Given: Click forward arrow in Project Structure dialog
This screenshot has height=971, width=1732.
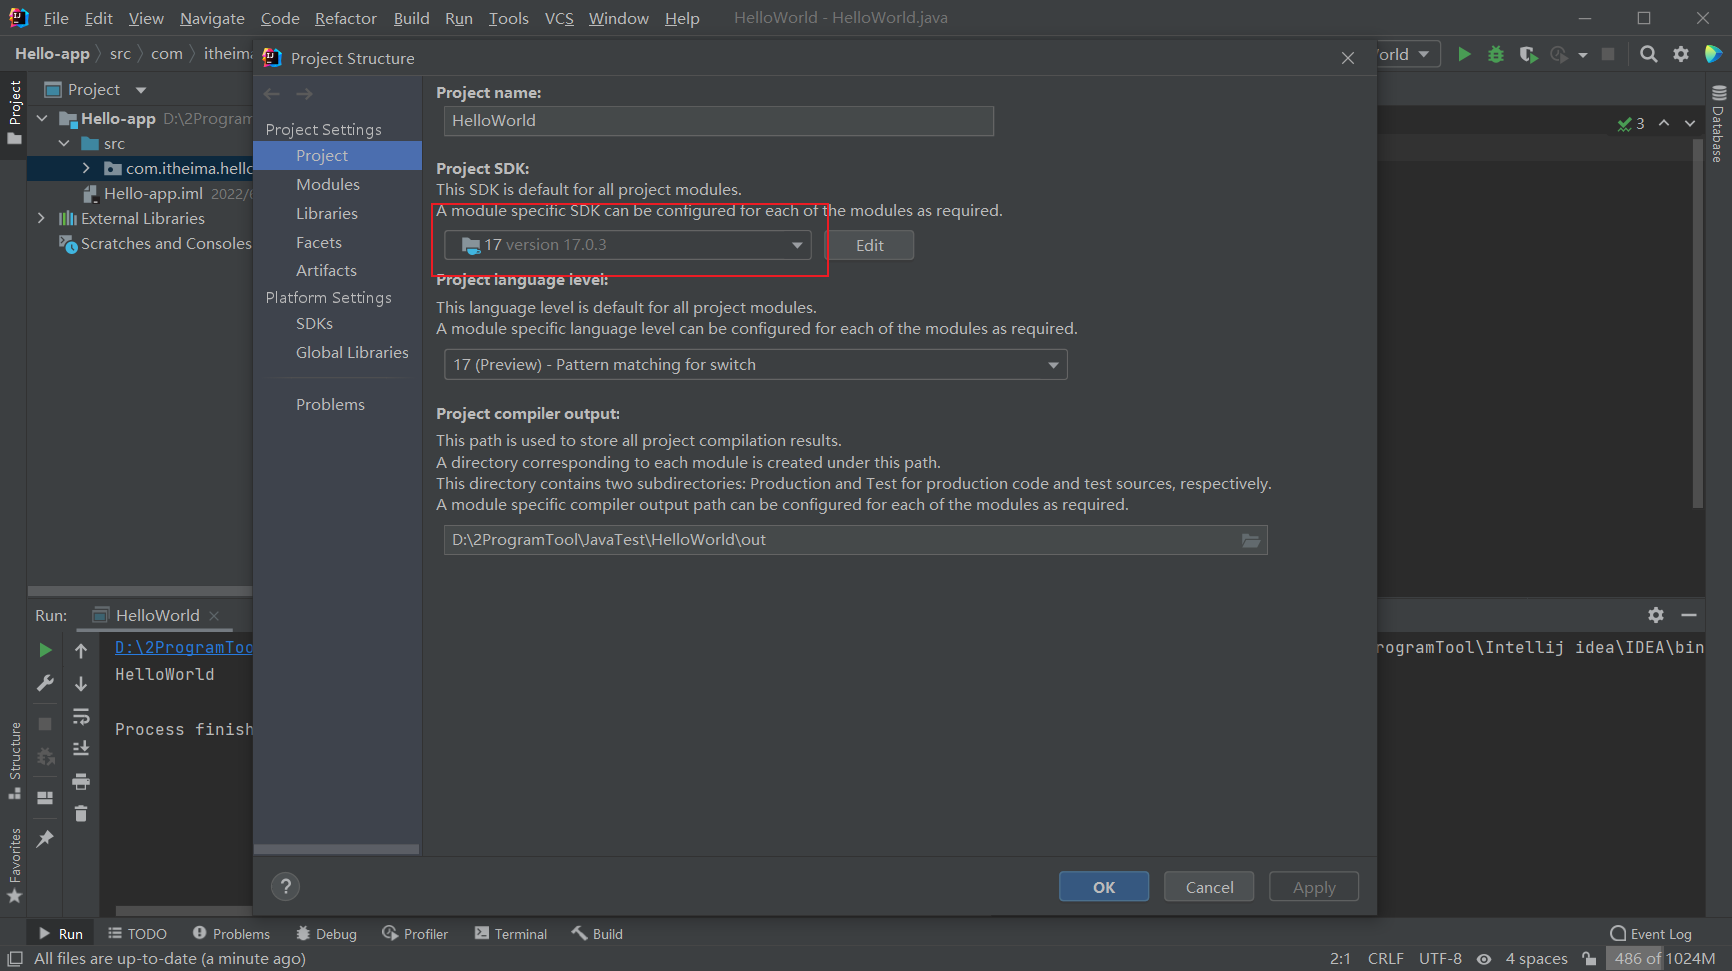Looking at the screenshot, I should (x=305, y=94).
